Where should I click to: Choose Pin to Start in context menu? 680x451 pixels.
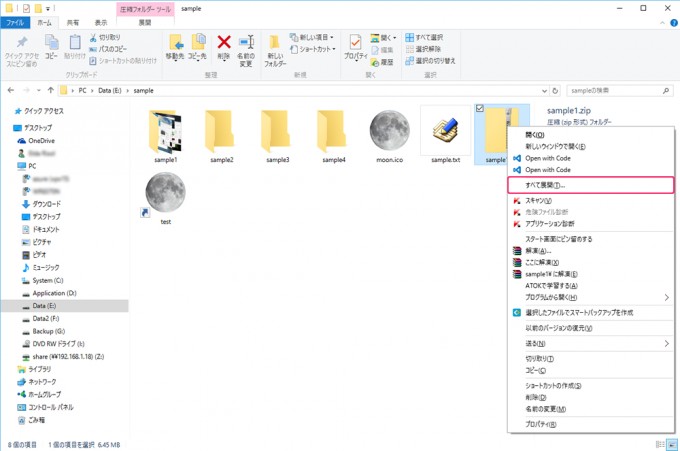(591, 239)
